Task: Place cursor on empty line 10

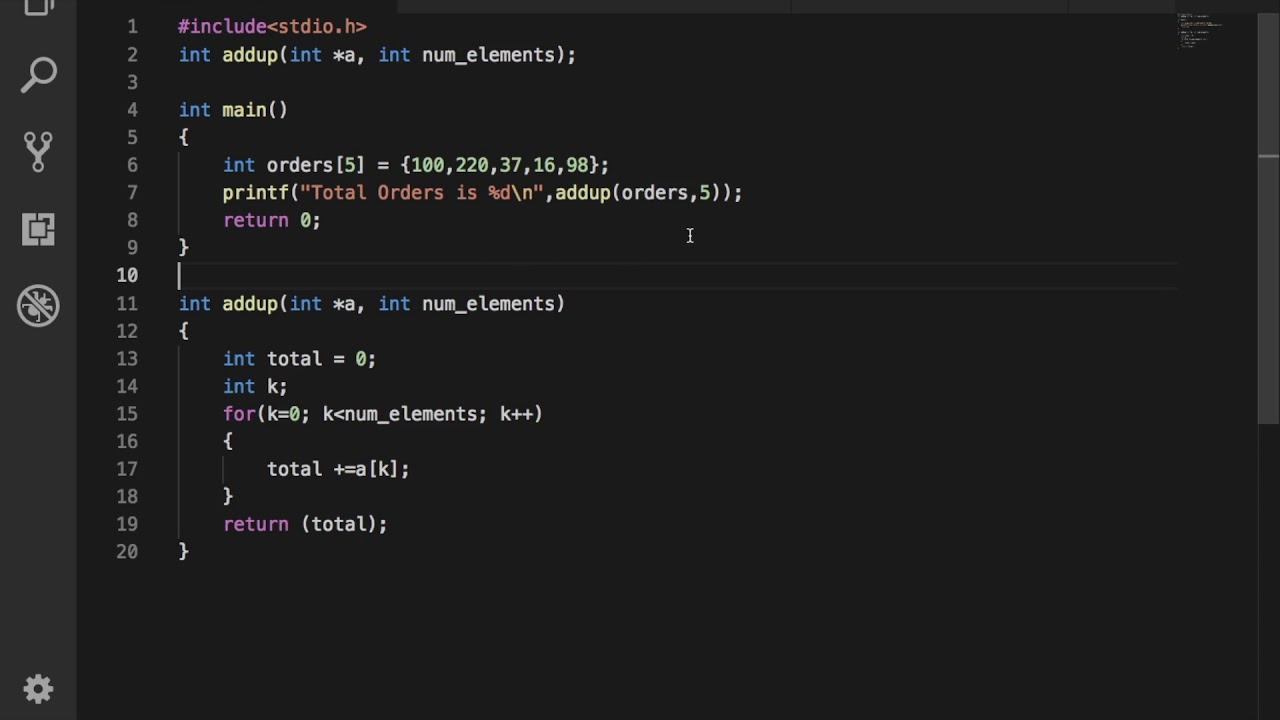Action: pos(677,275)
